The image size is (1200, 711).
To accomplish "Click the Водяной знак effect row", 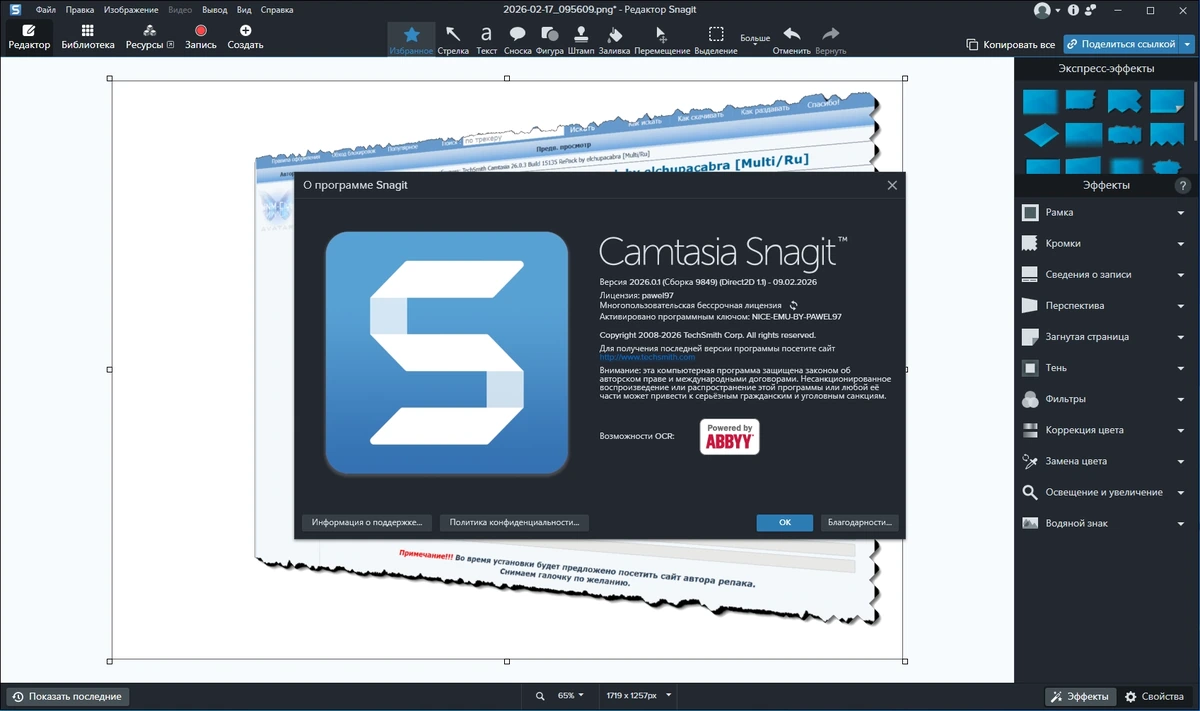I will [1104, 523].
